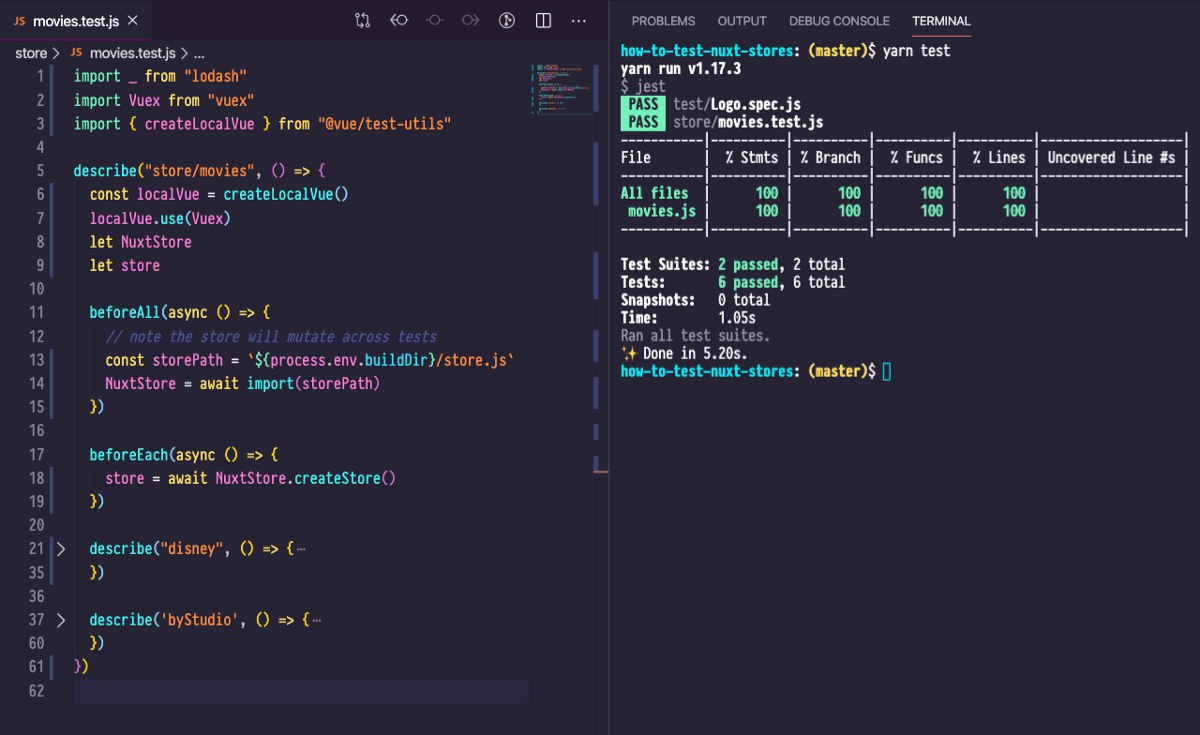Screen dimensions: 1200x735
Task: Split the editor right
Action: pos(543,20)
